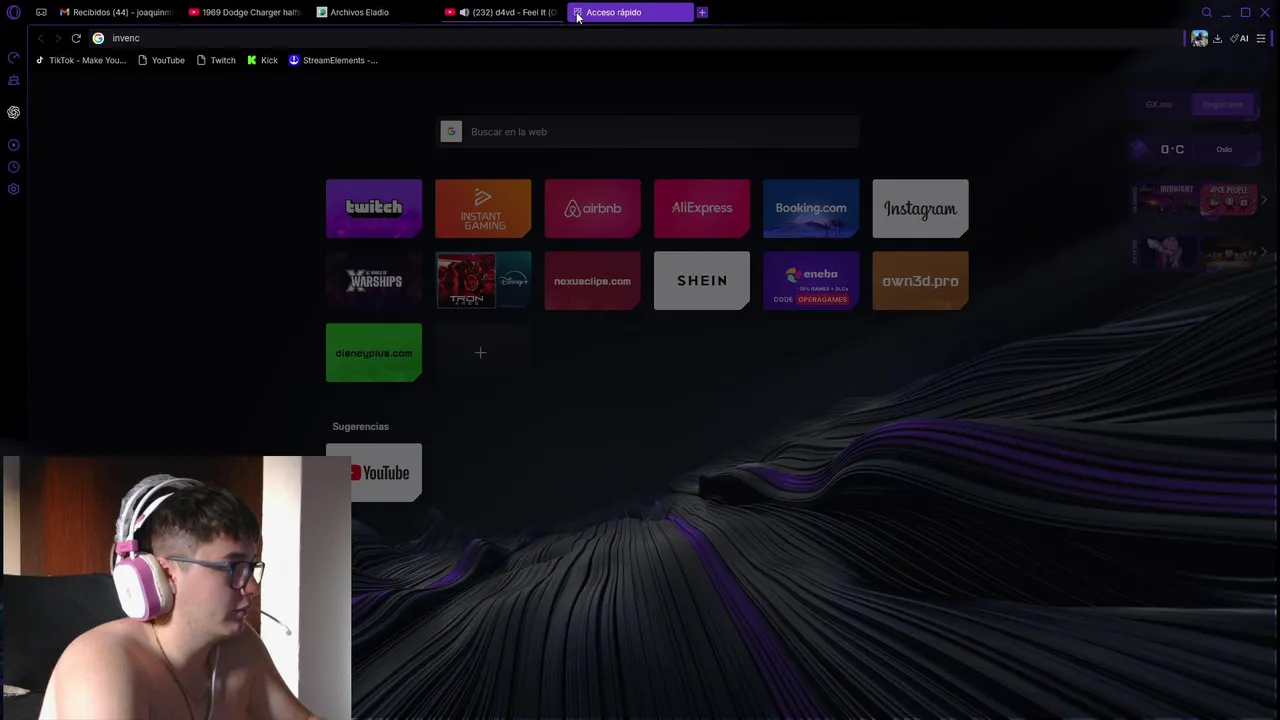Viewport: 1280px width, 720px height.
Task: Click the GX.me button
Action: tap(1159, 104)
